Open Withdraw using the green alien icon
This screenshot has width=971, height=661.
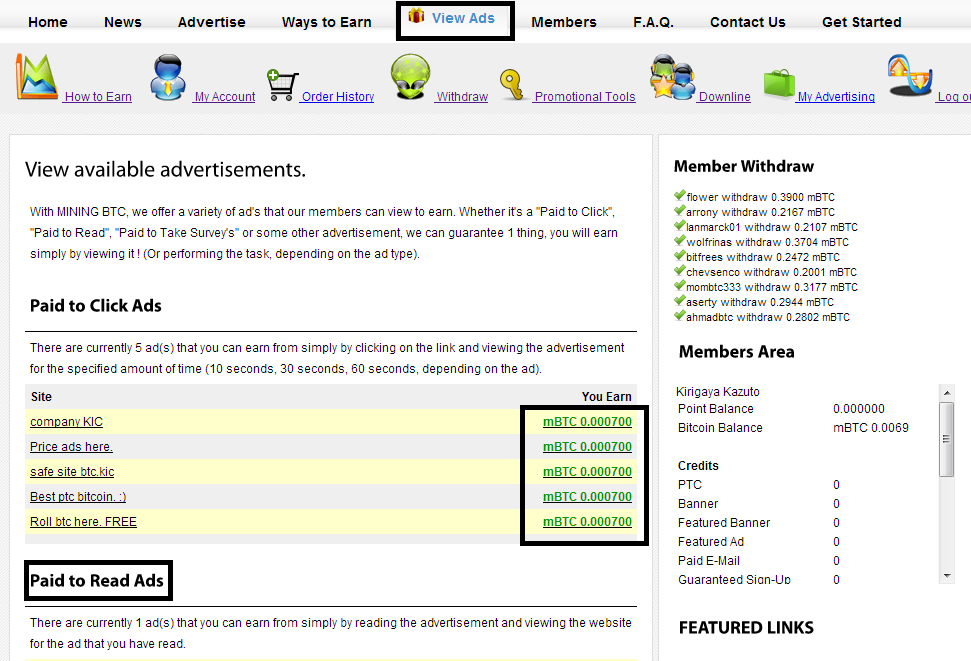click(410, 75)
